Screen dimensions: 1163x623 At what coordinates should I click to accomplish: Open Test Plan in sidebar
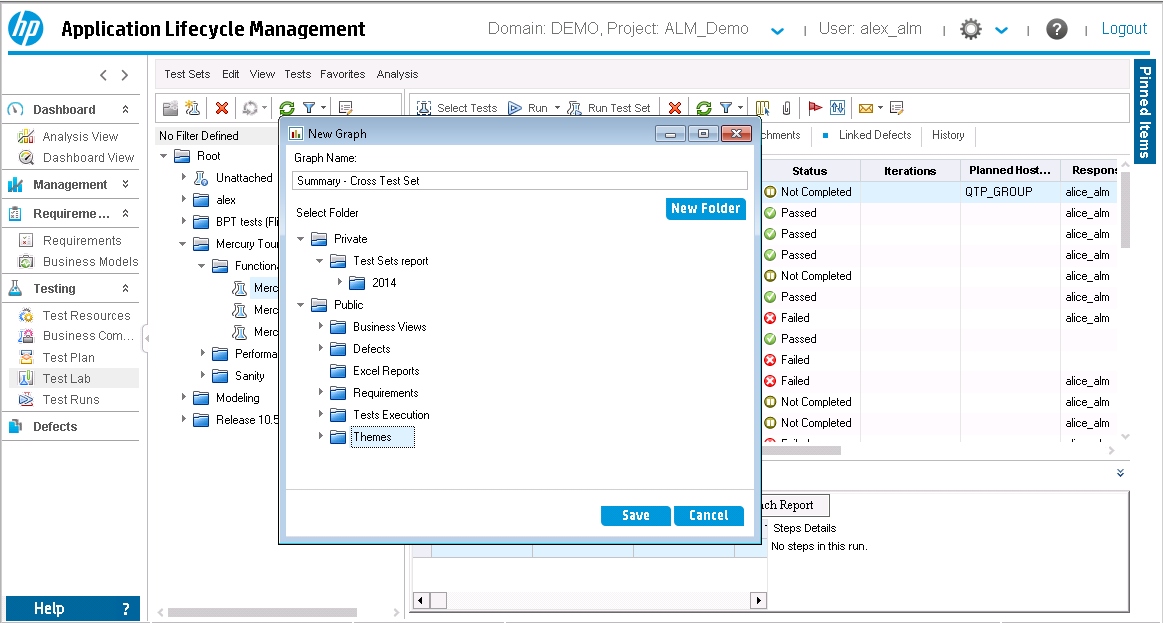click(68, 357)
